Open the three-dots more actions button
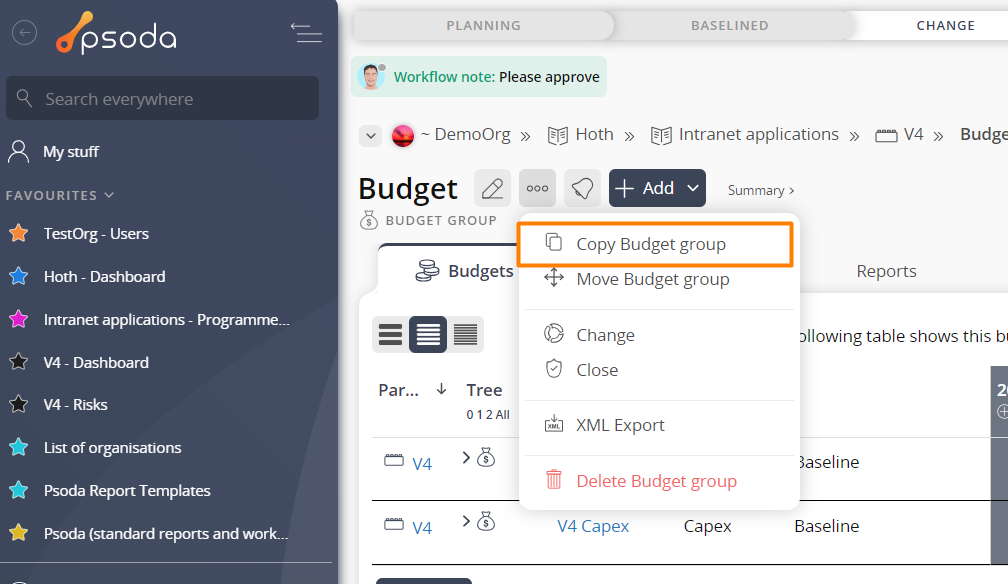The image size is (1008, 584). [537, 188]
